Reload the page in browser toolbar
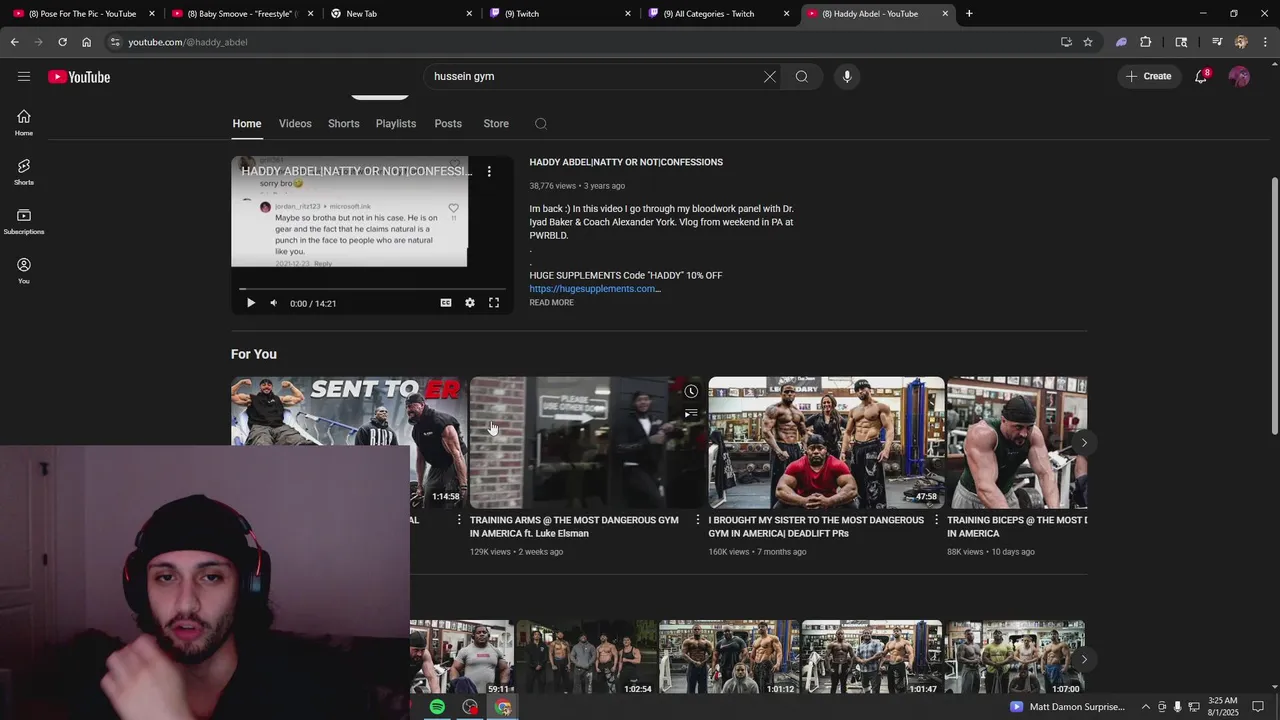The image size is (1280, 720). point(62,42)
